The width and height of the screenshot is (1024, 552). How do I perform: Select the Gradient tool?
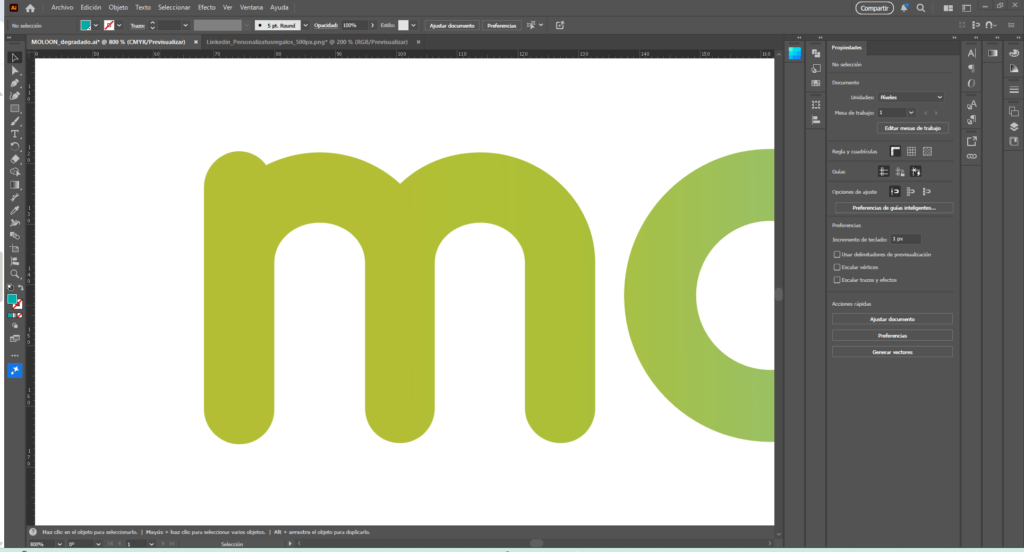tap(14, 185)
